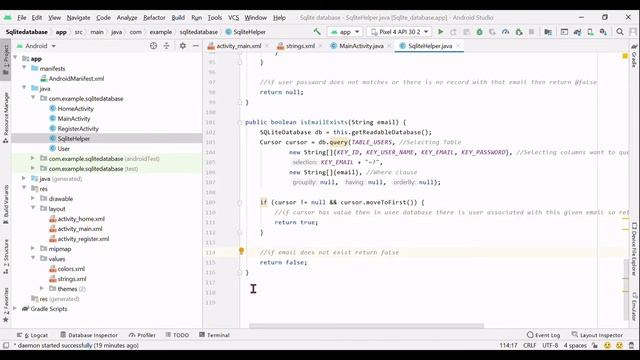The image size is (640, 360).
Task: Open the Event Log
Action: (544, 335)
